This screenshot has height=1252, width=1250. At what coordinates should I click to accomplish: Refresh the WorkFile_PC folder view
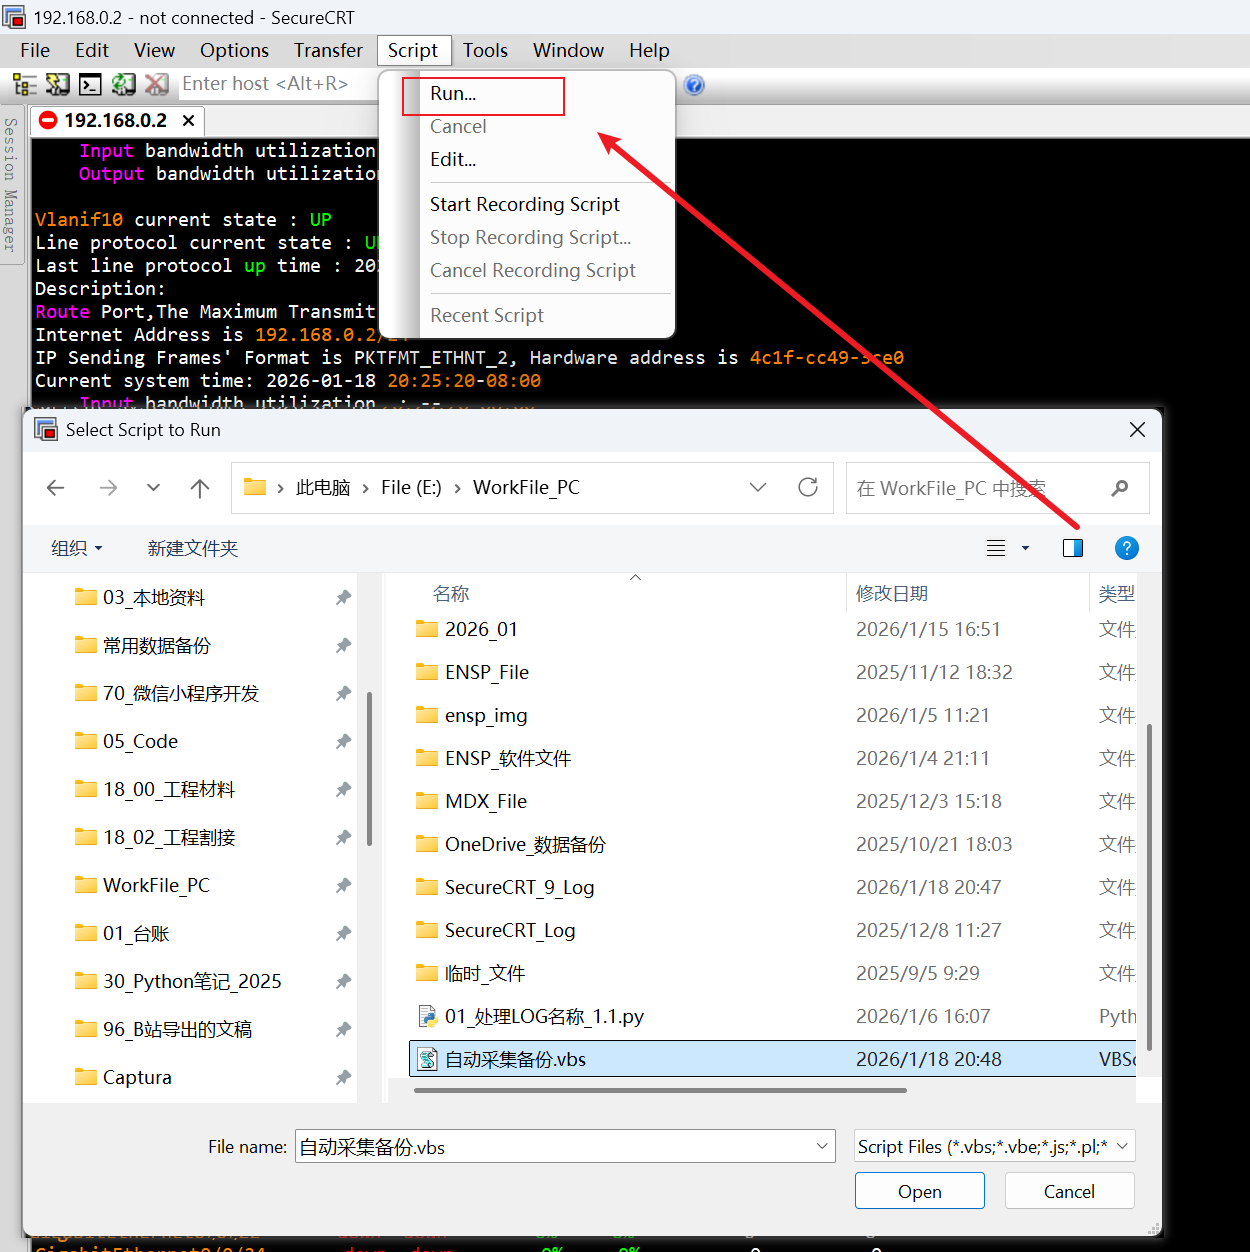coord(808,487)
